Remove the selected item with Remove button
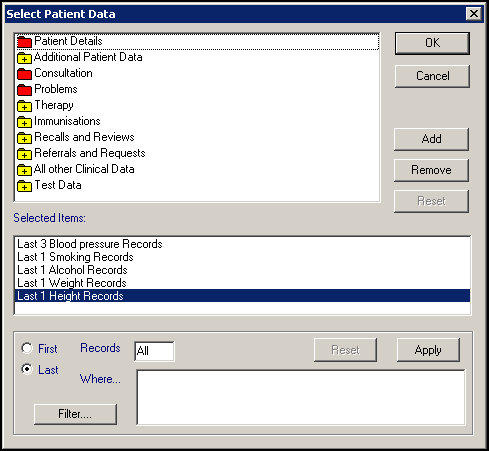Image resolution: width=489 pixels, height=451 pixels. click(431, 170)
